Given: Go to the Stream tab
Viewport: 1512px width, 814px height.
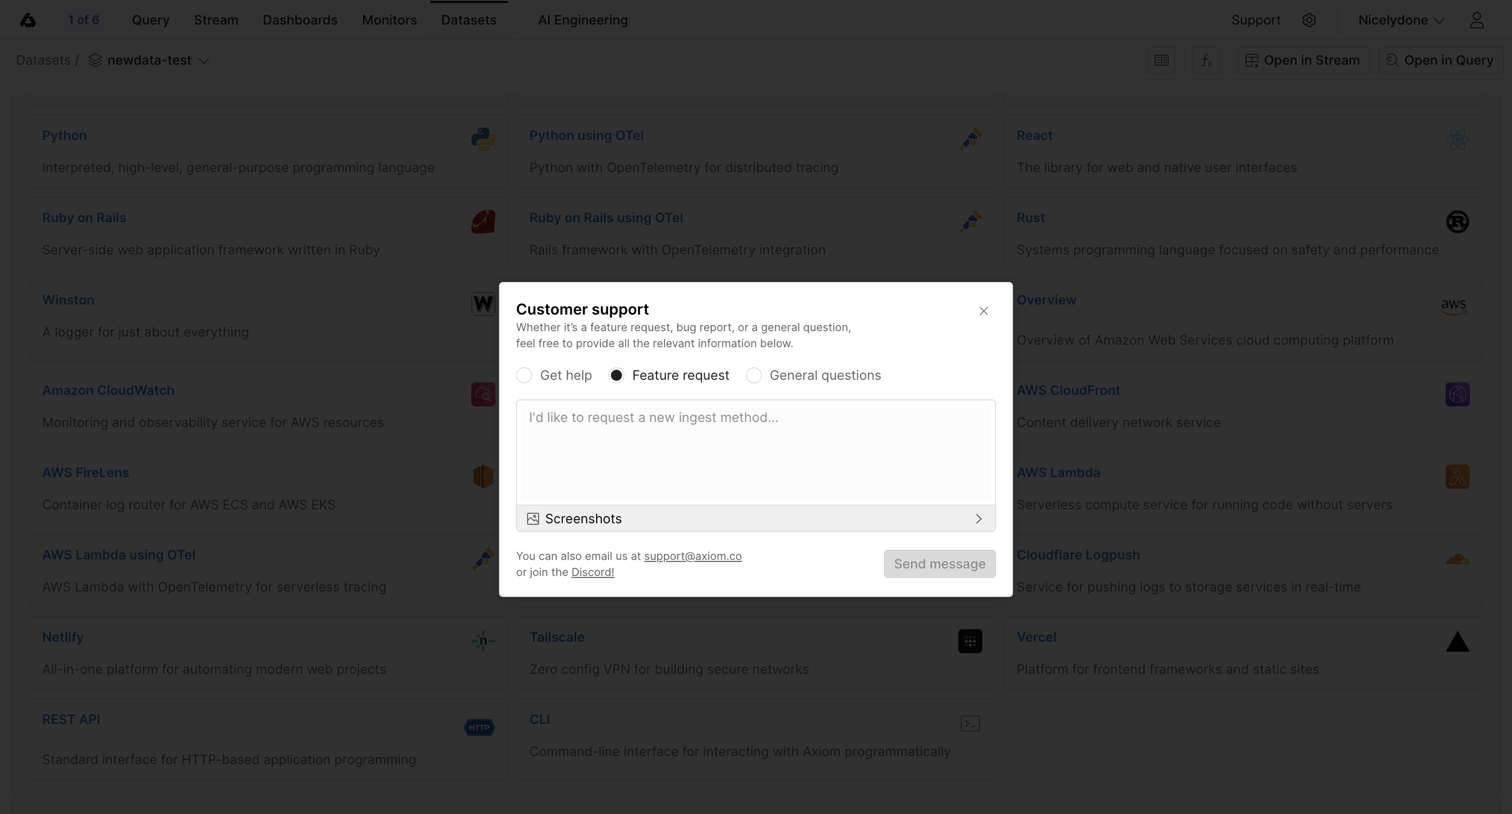Looking at the screenshot, I should (216, 20).
